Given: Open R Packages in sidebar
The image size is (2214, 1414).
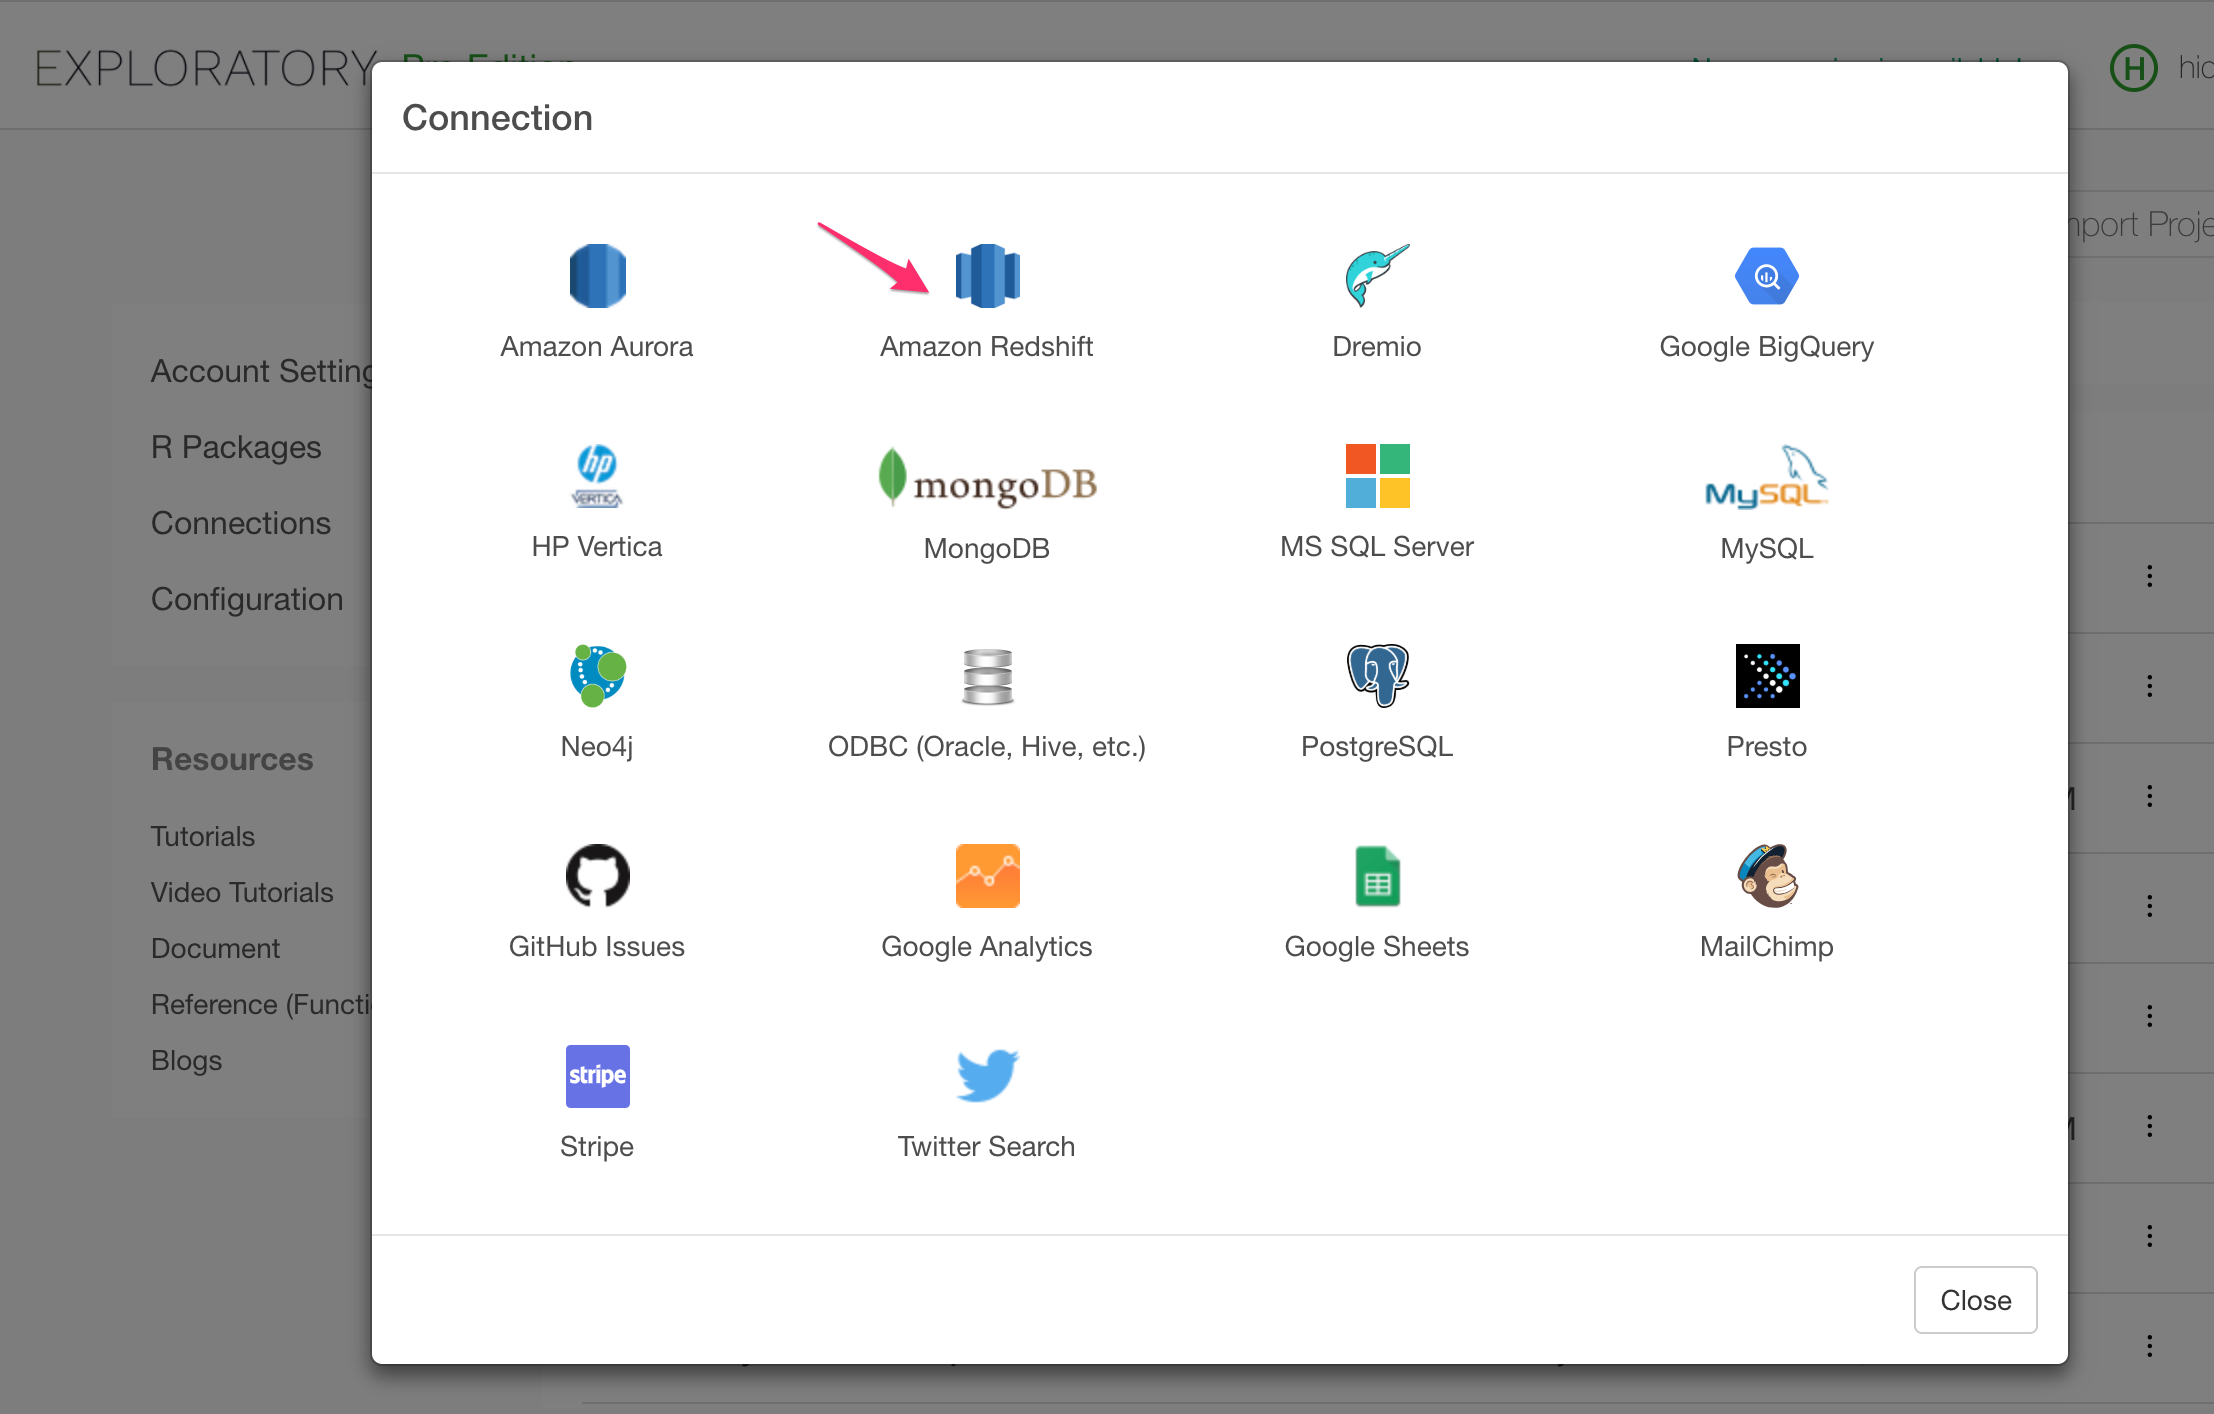Looking at the screenshot, I should click(236, 447).
